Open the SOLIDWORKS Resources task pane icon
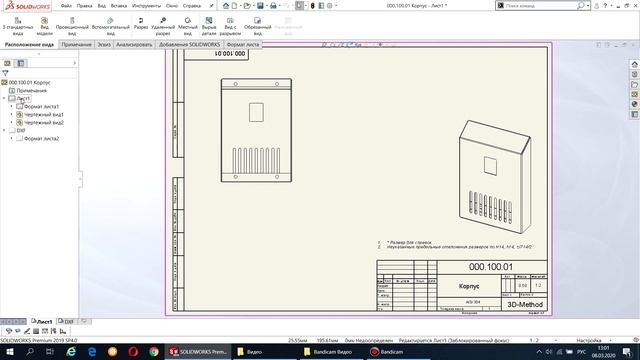 tap(634, 64)
